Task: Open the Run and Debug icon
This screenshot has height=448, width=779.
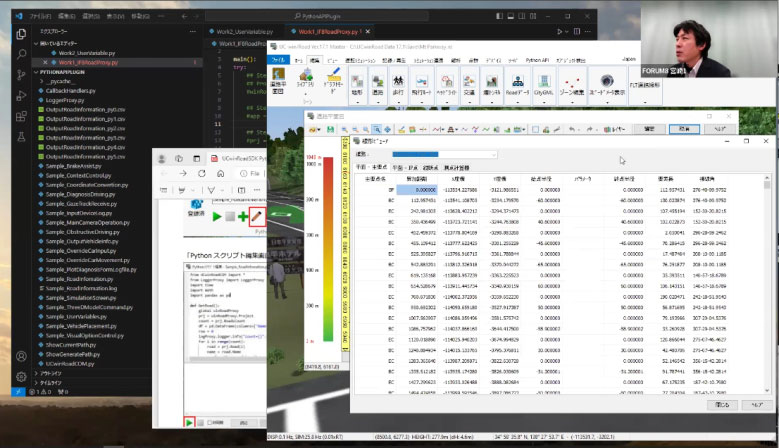Action: (20, 96)
